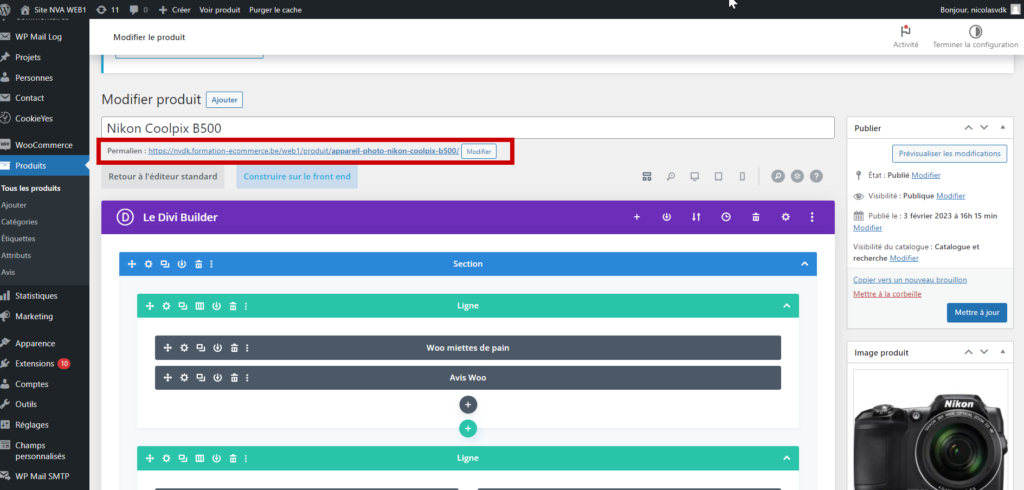1024x490 pixels.
Task: Open editing history clock icon in Divi header
Action: pos(726,217)
